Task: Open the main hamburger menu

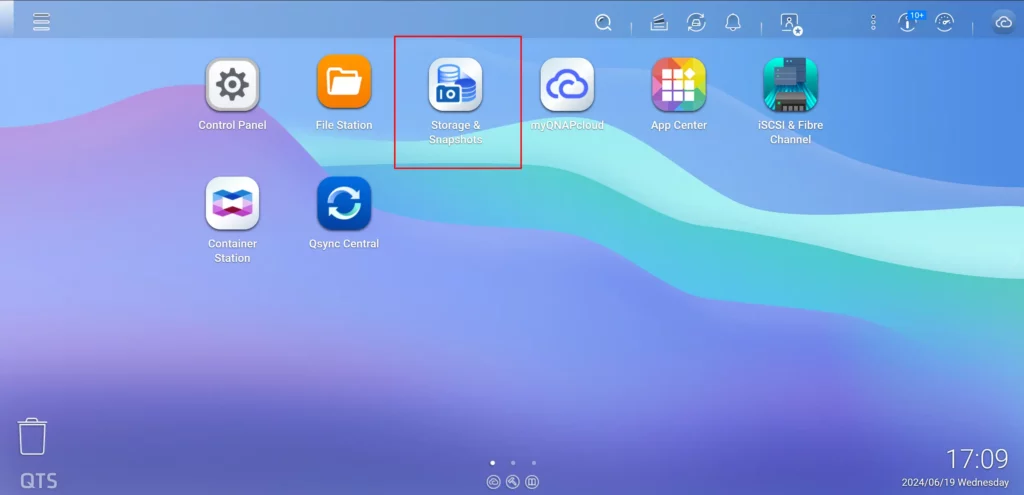Action: (41, 22)
